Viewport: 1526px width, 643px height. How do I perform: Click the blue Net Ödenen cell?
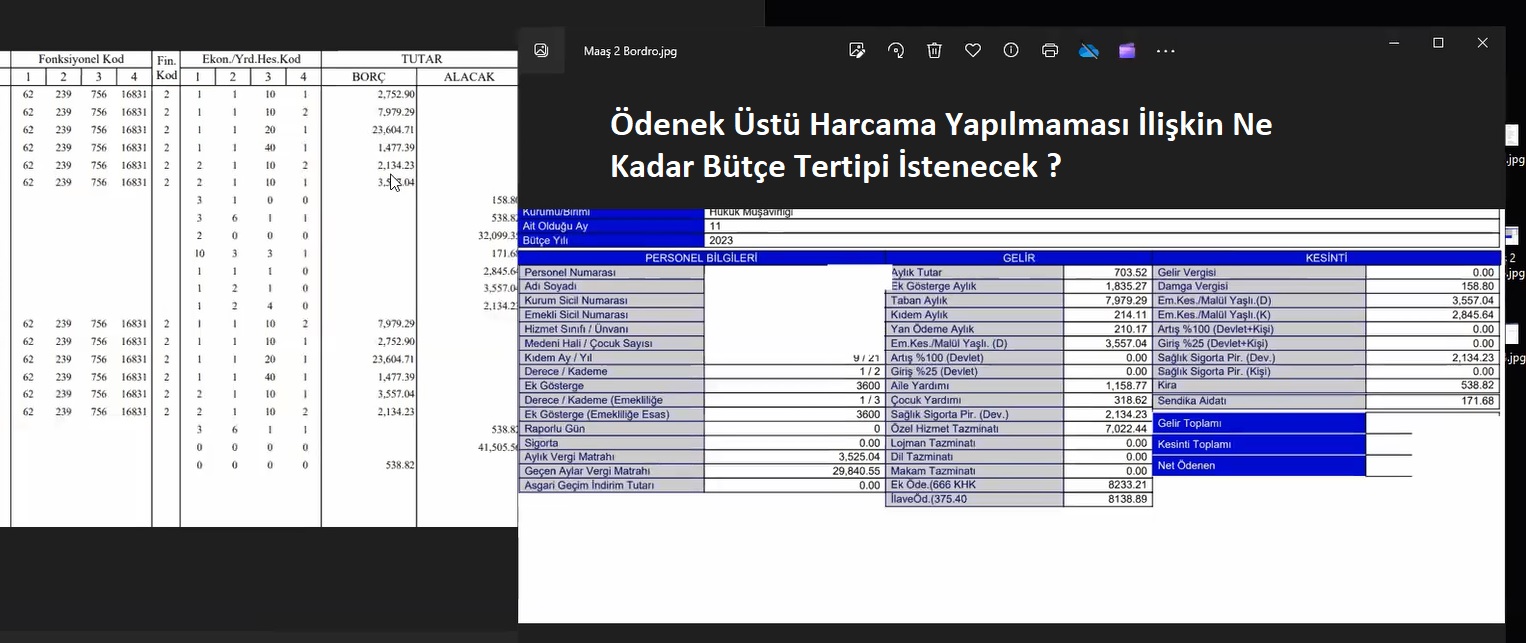1258,465
